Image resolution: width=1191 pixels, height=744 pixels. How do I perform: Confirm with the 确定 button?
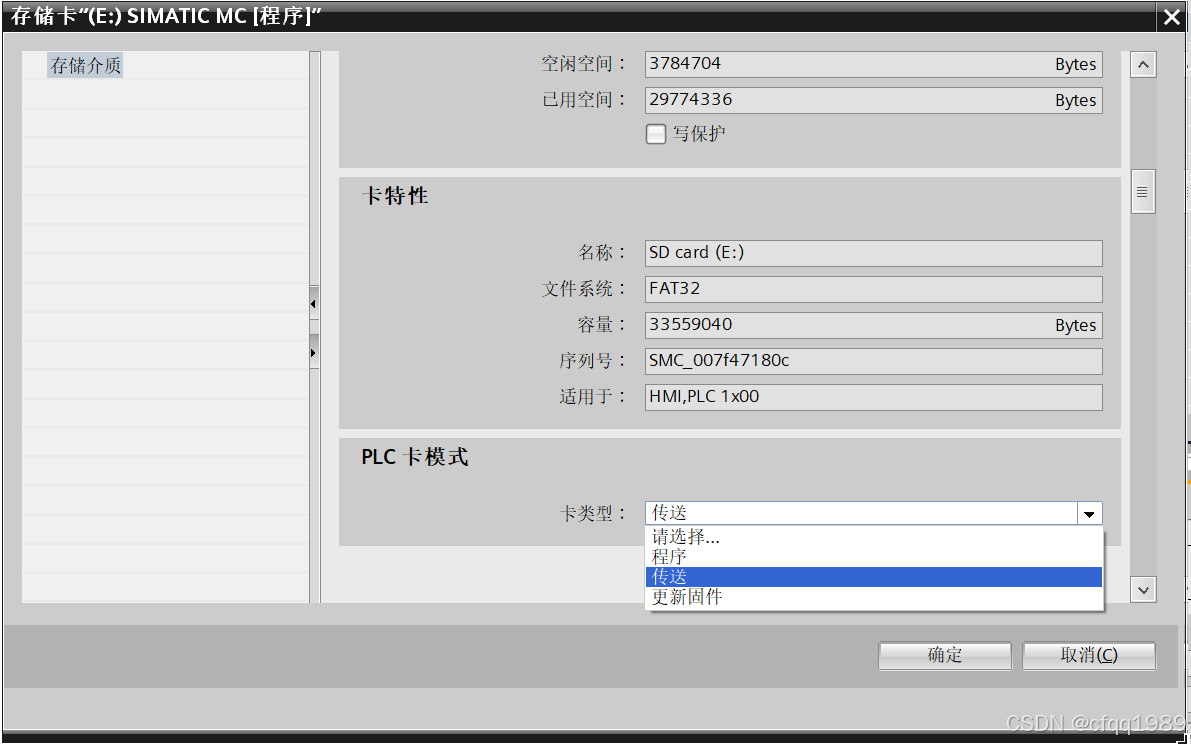click(945, 655)
